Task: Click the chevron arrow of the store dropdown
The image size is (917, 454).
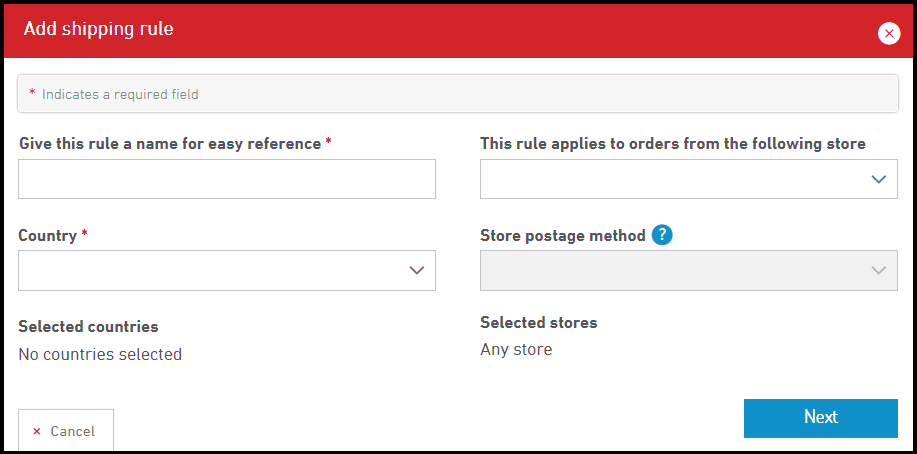Action: click(x=878, y=179)
